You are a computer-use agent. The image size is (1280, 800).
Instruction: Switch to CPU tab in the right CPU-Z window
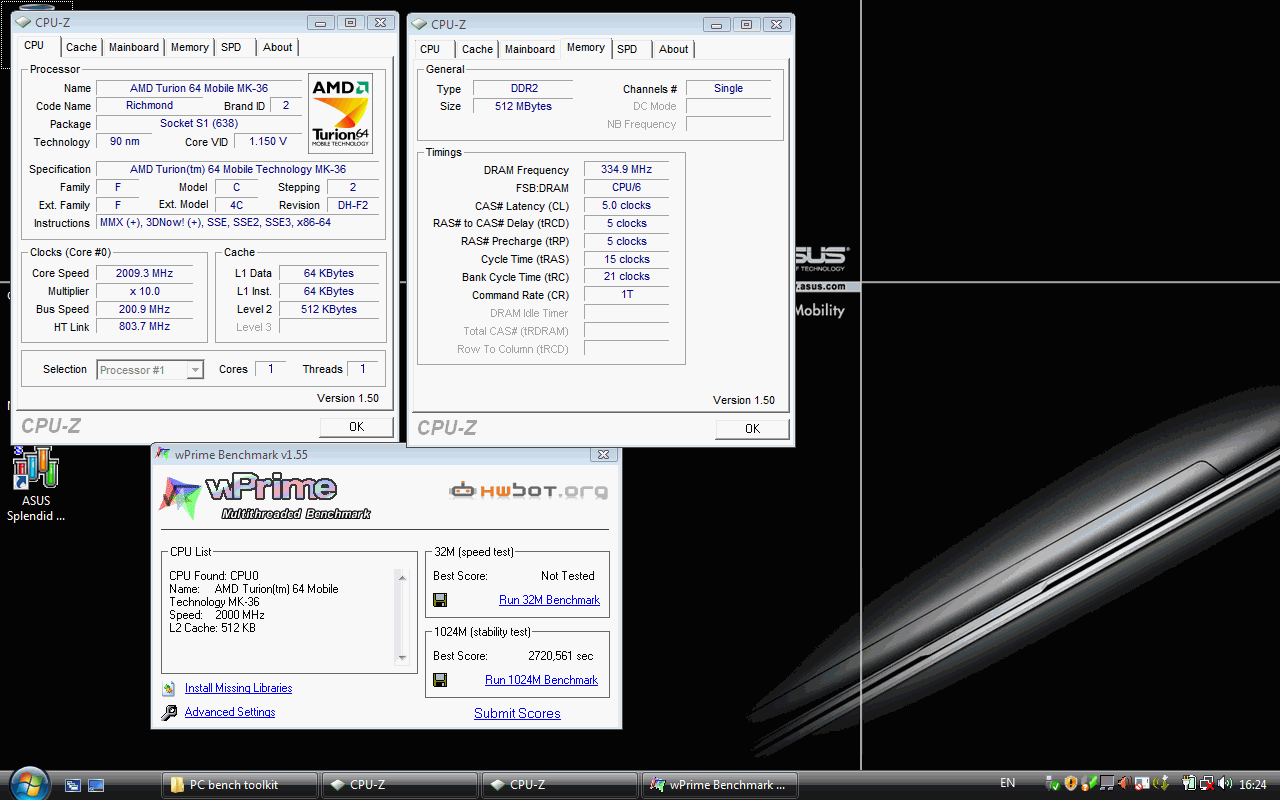430,49
